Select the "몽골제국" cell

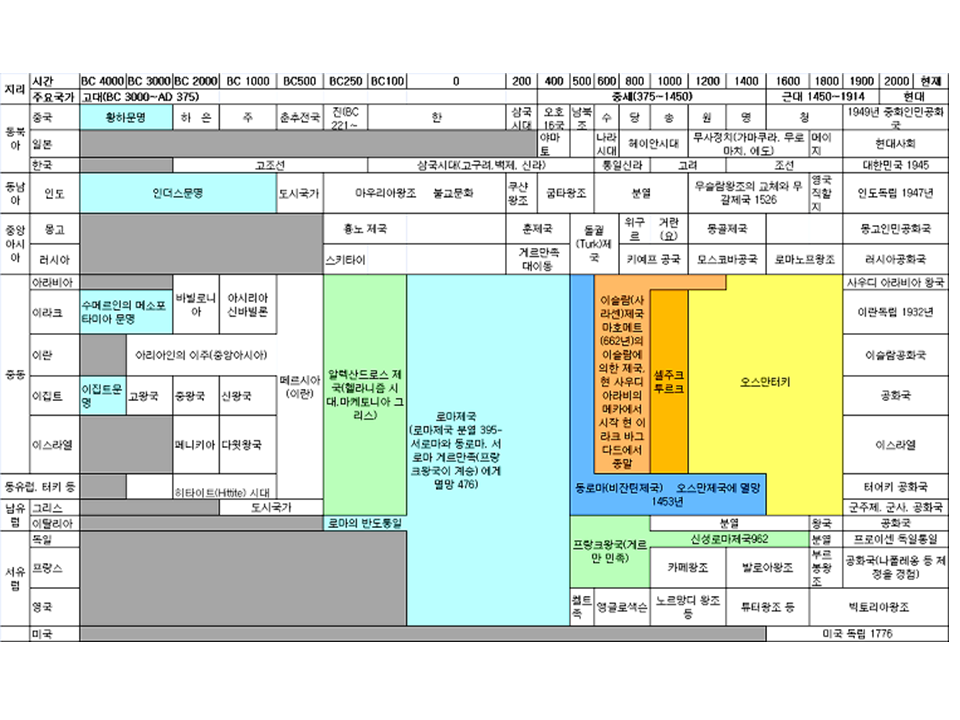click(x=727, y=229)
